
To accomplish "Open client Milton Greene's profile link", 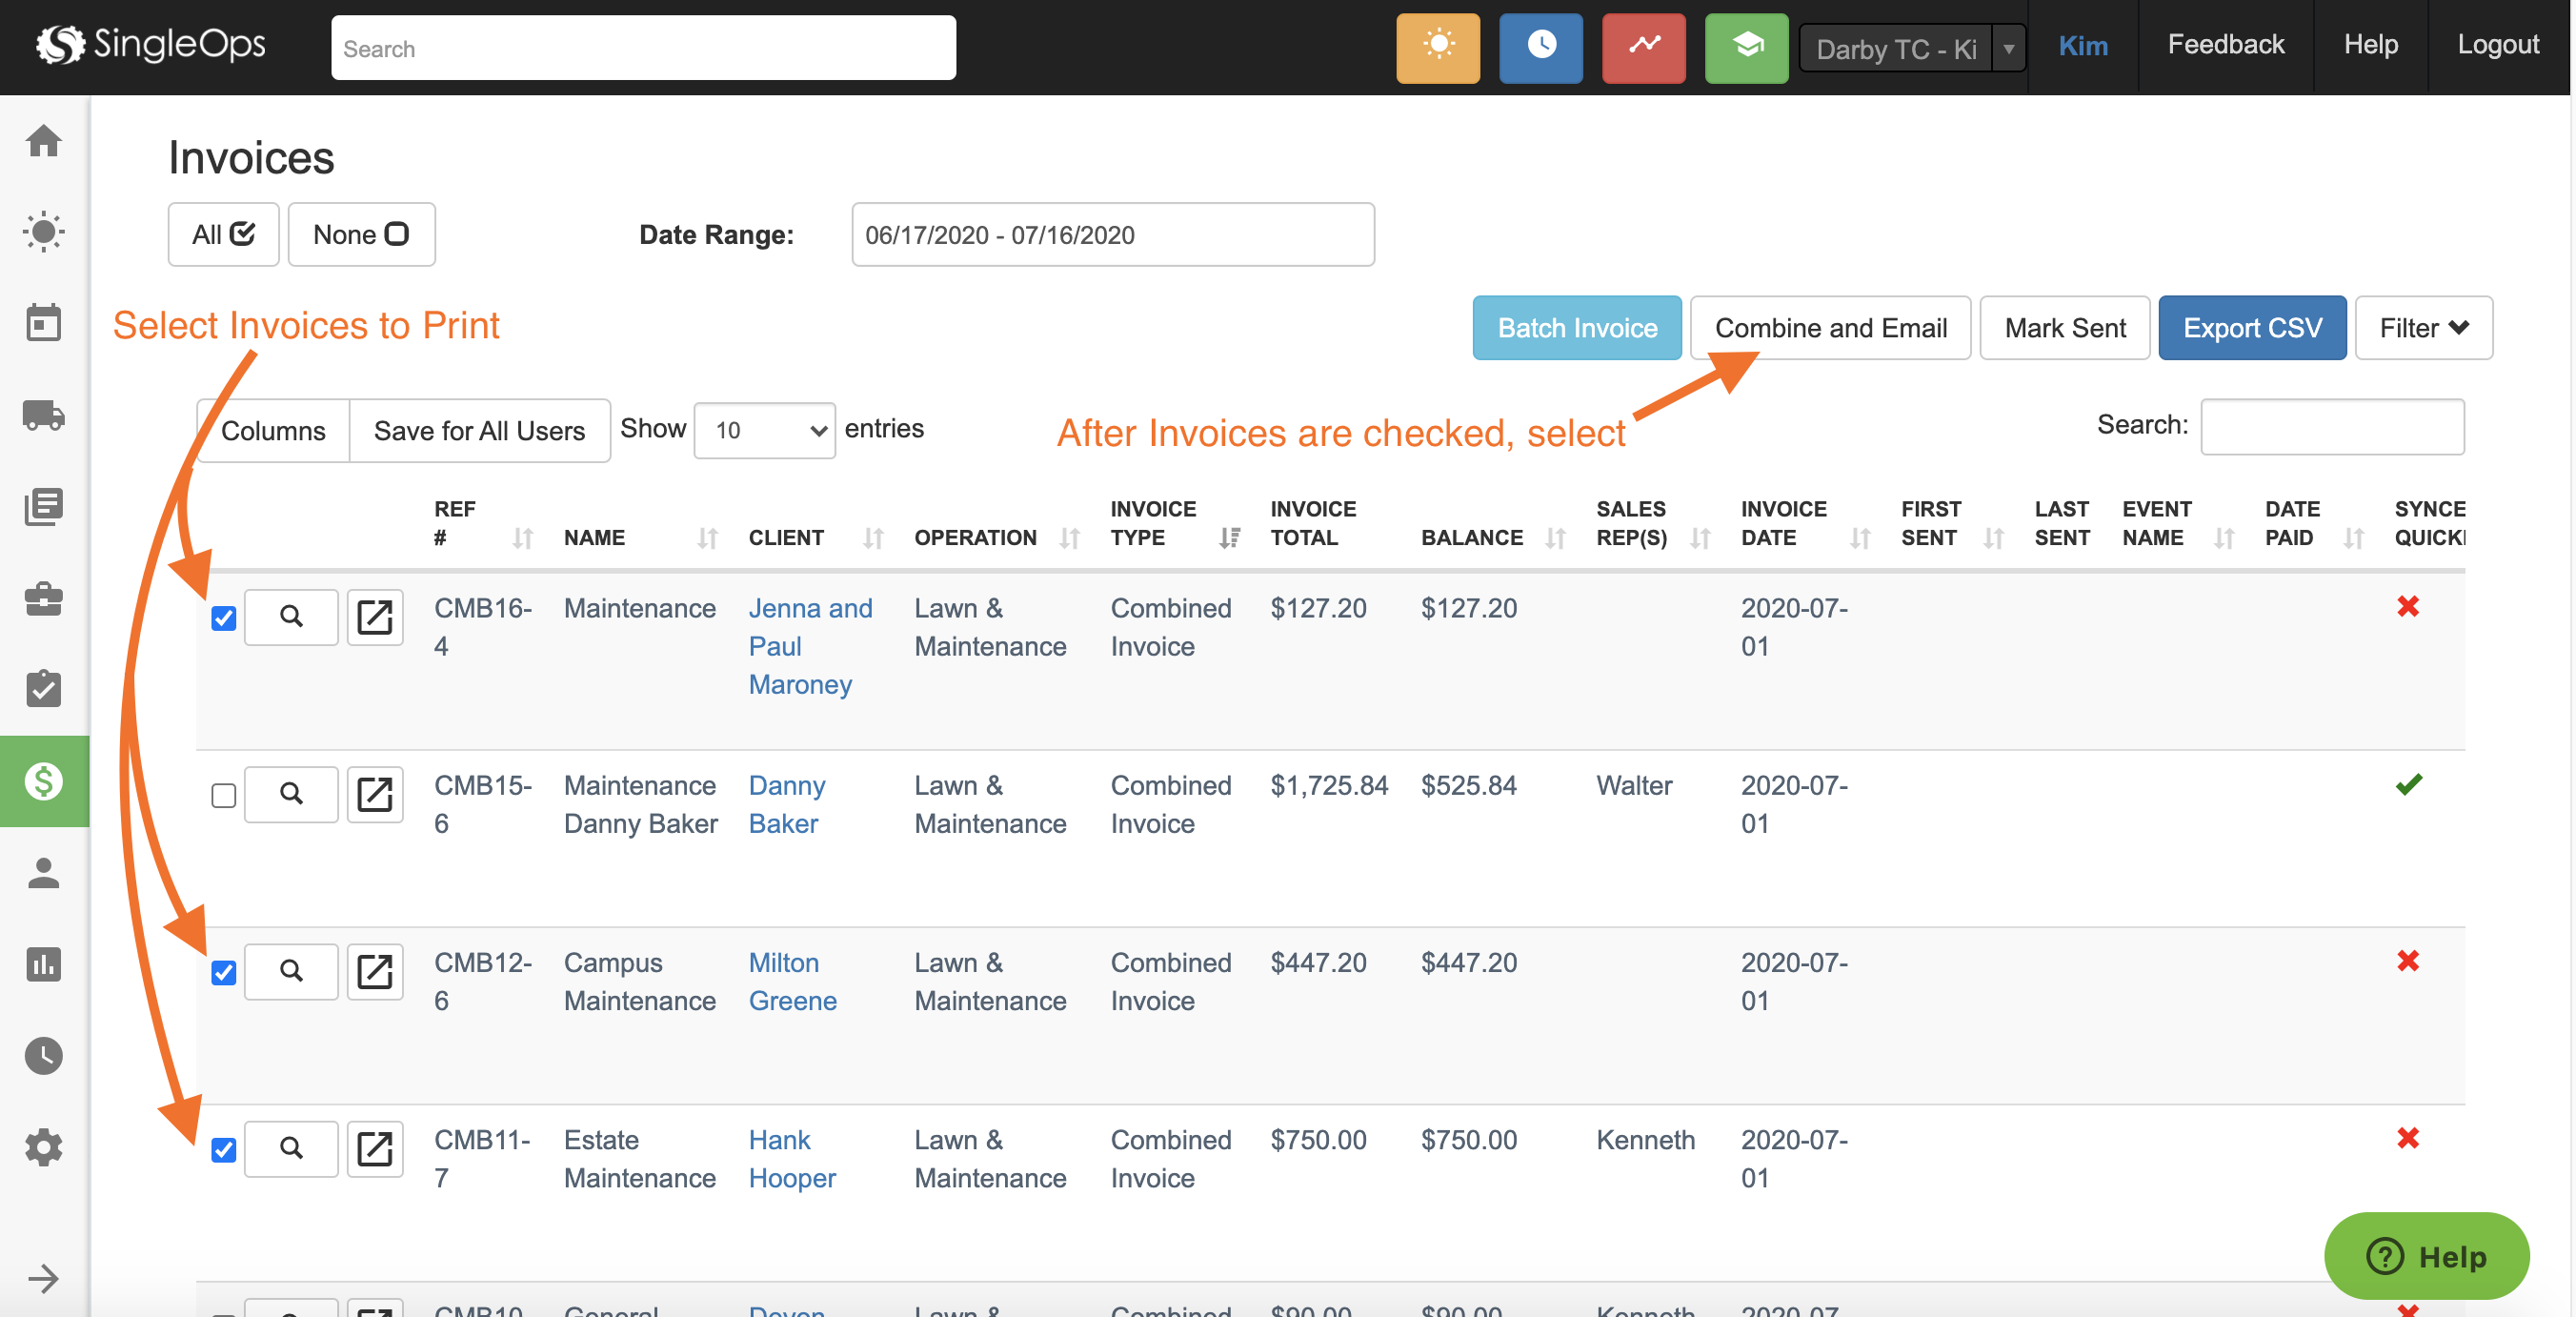I will click(791, 982).
